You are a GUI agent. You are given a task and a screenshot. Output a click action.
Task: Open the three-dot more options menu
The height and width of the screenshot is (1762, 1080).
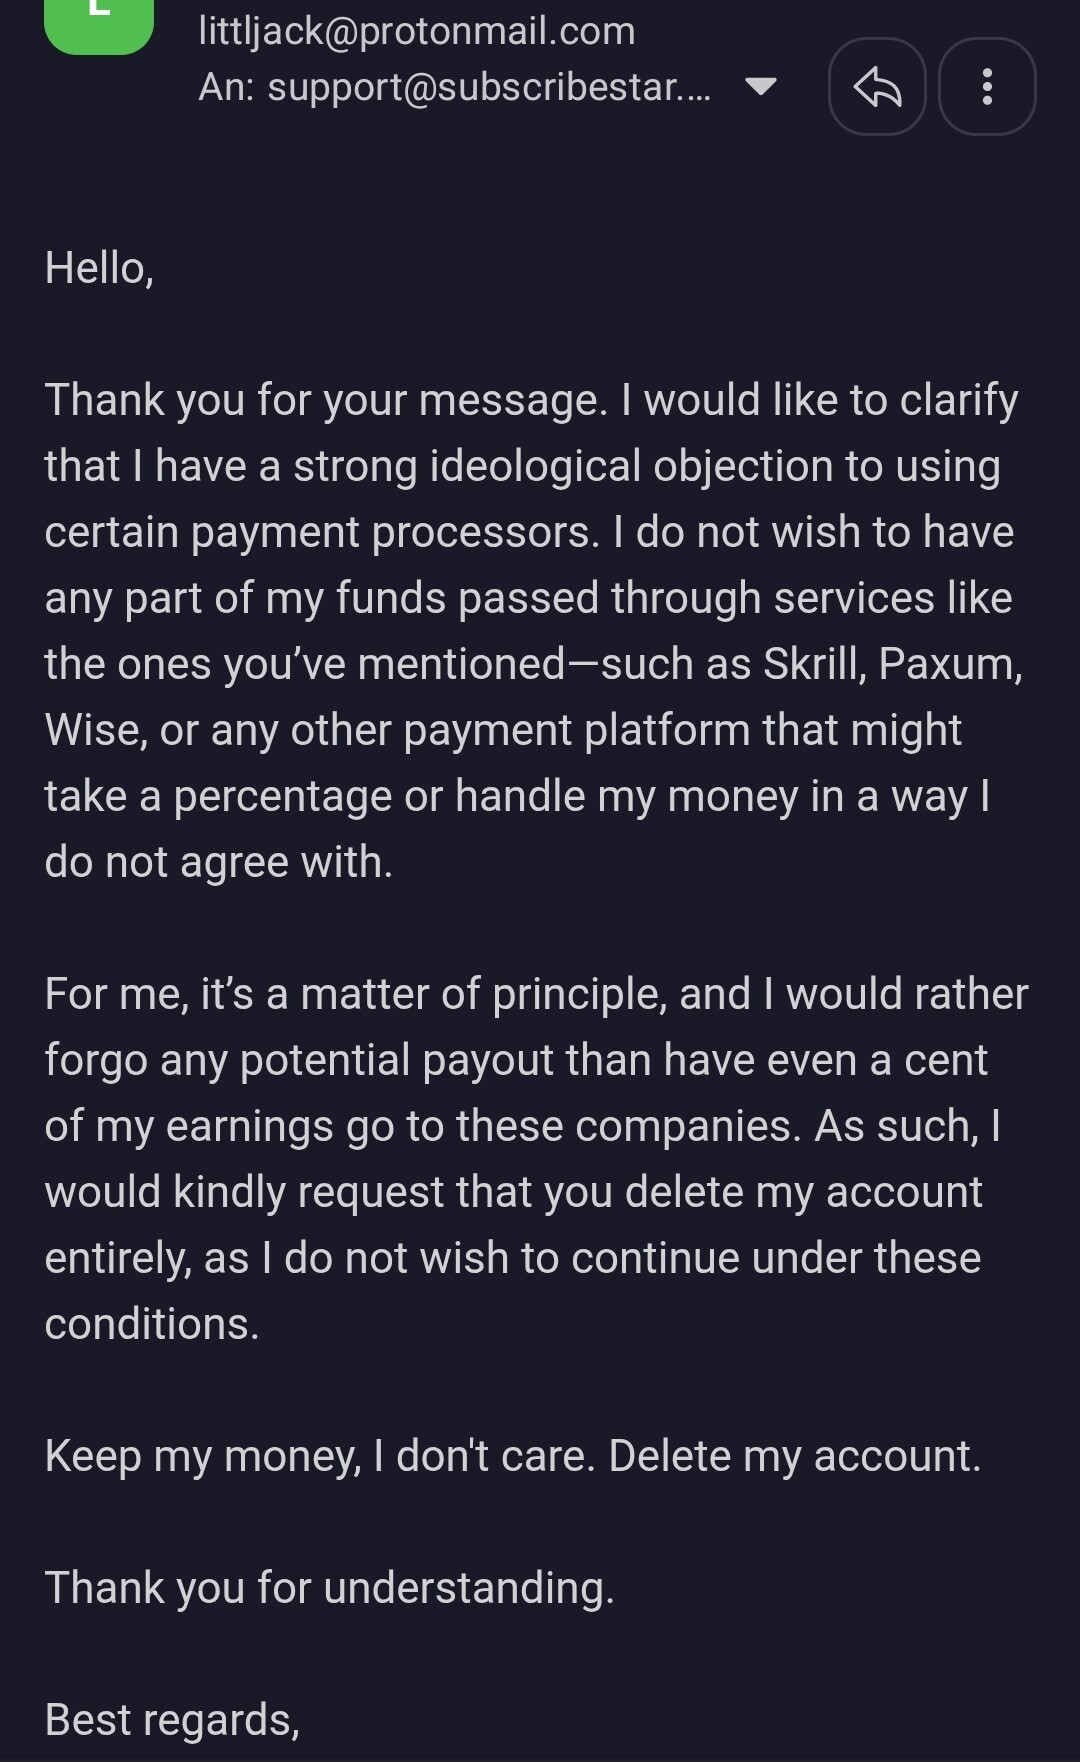[x=987, y=87]
